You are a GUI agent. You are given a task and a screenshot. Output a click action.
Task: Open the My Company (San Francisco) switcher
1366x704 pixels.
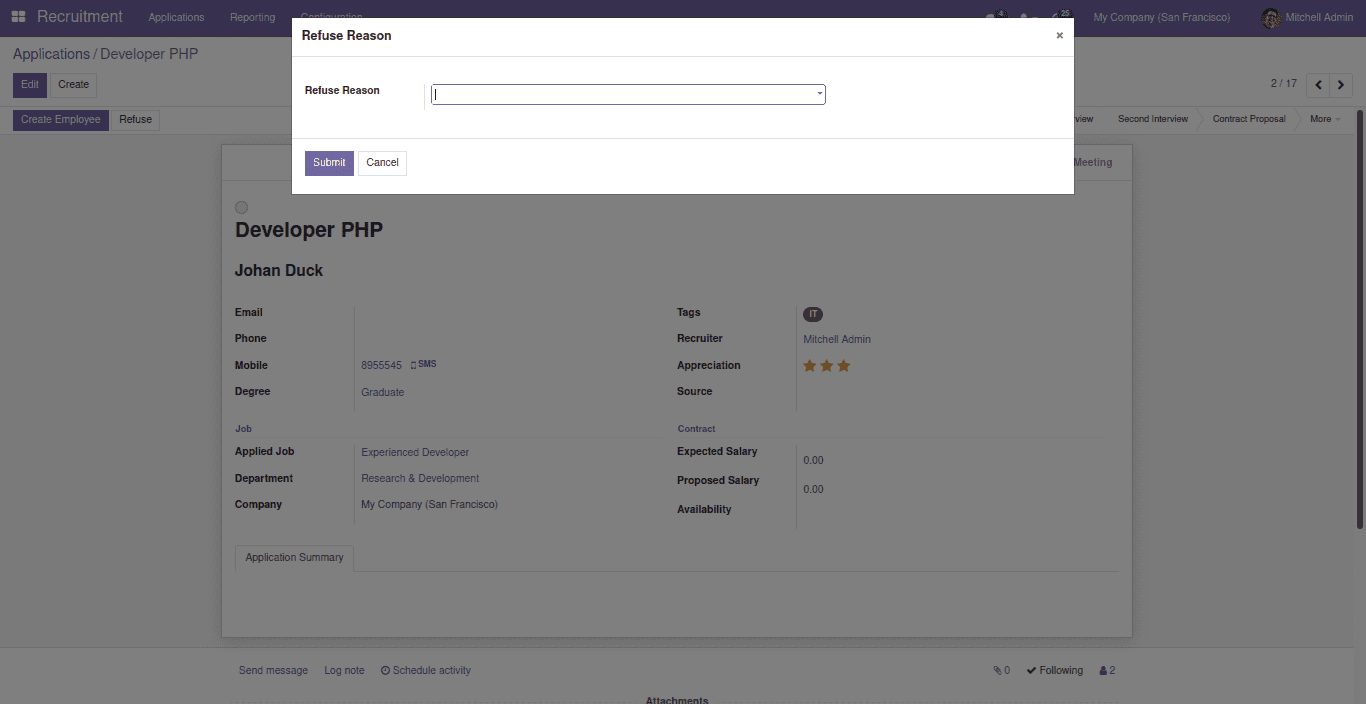click(x=1161, y=18)
